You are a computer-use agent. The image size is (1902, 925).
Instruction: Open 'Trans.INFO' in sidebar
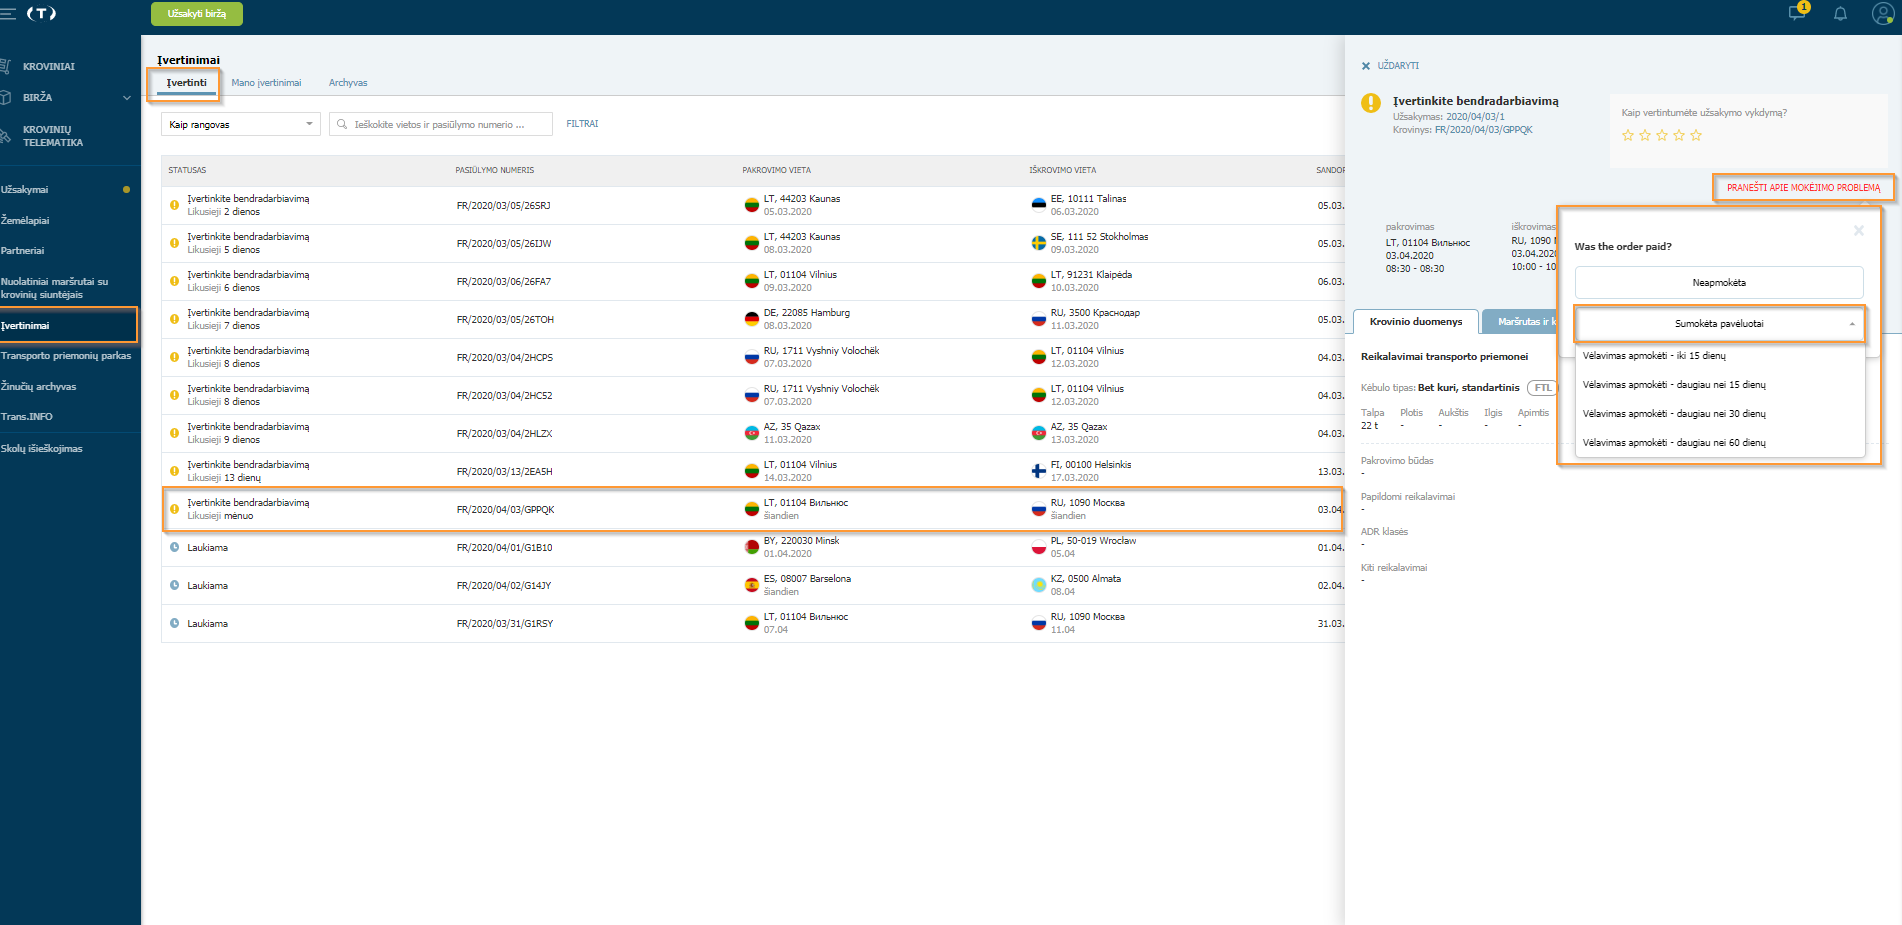pyautogui.click(x=27, y=417)
